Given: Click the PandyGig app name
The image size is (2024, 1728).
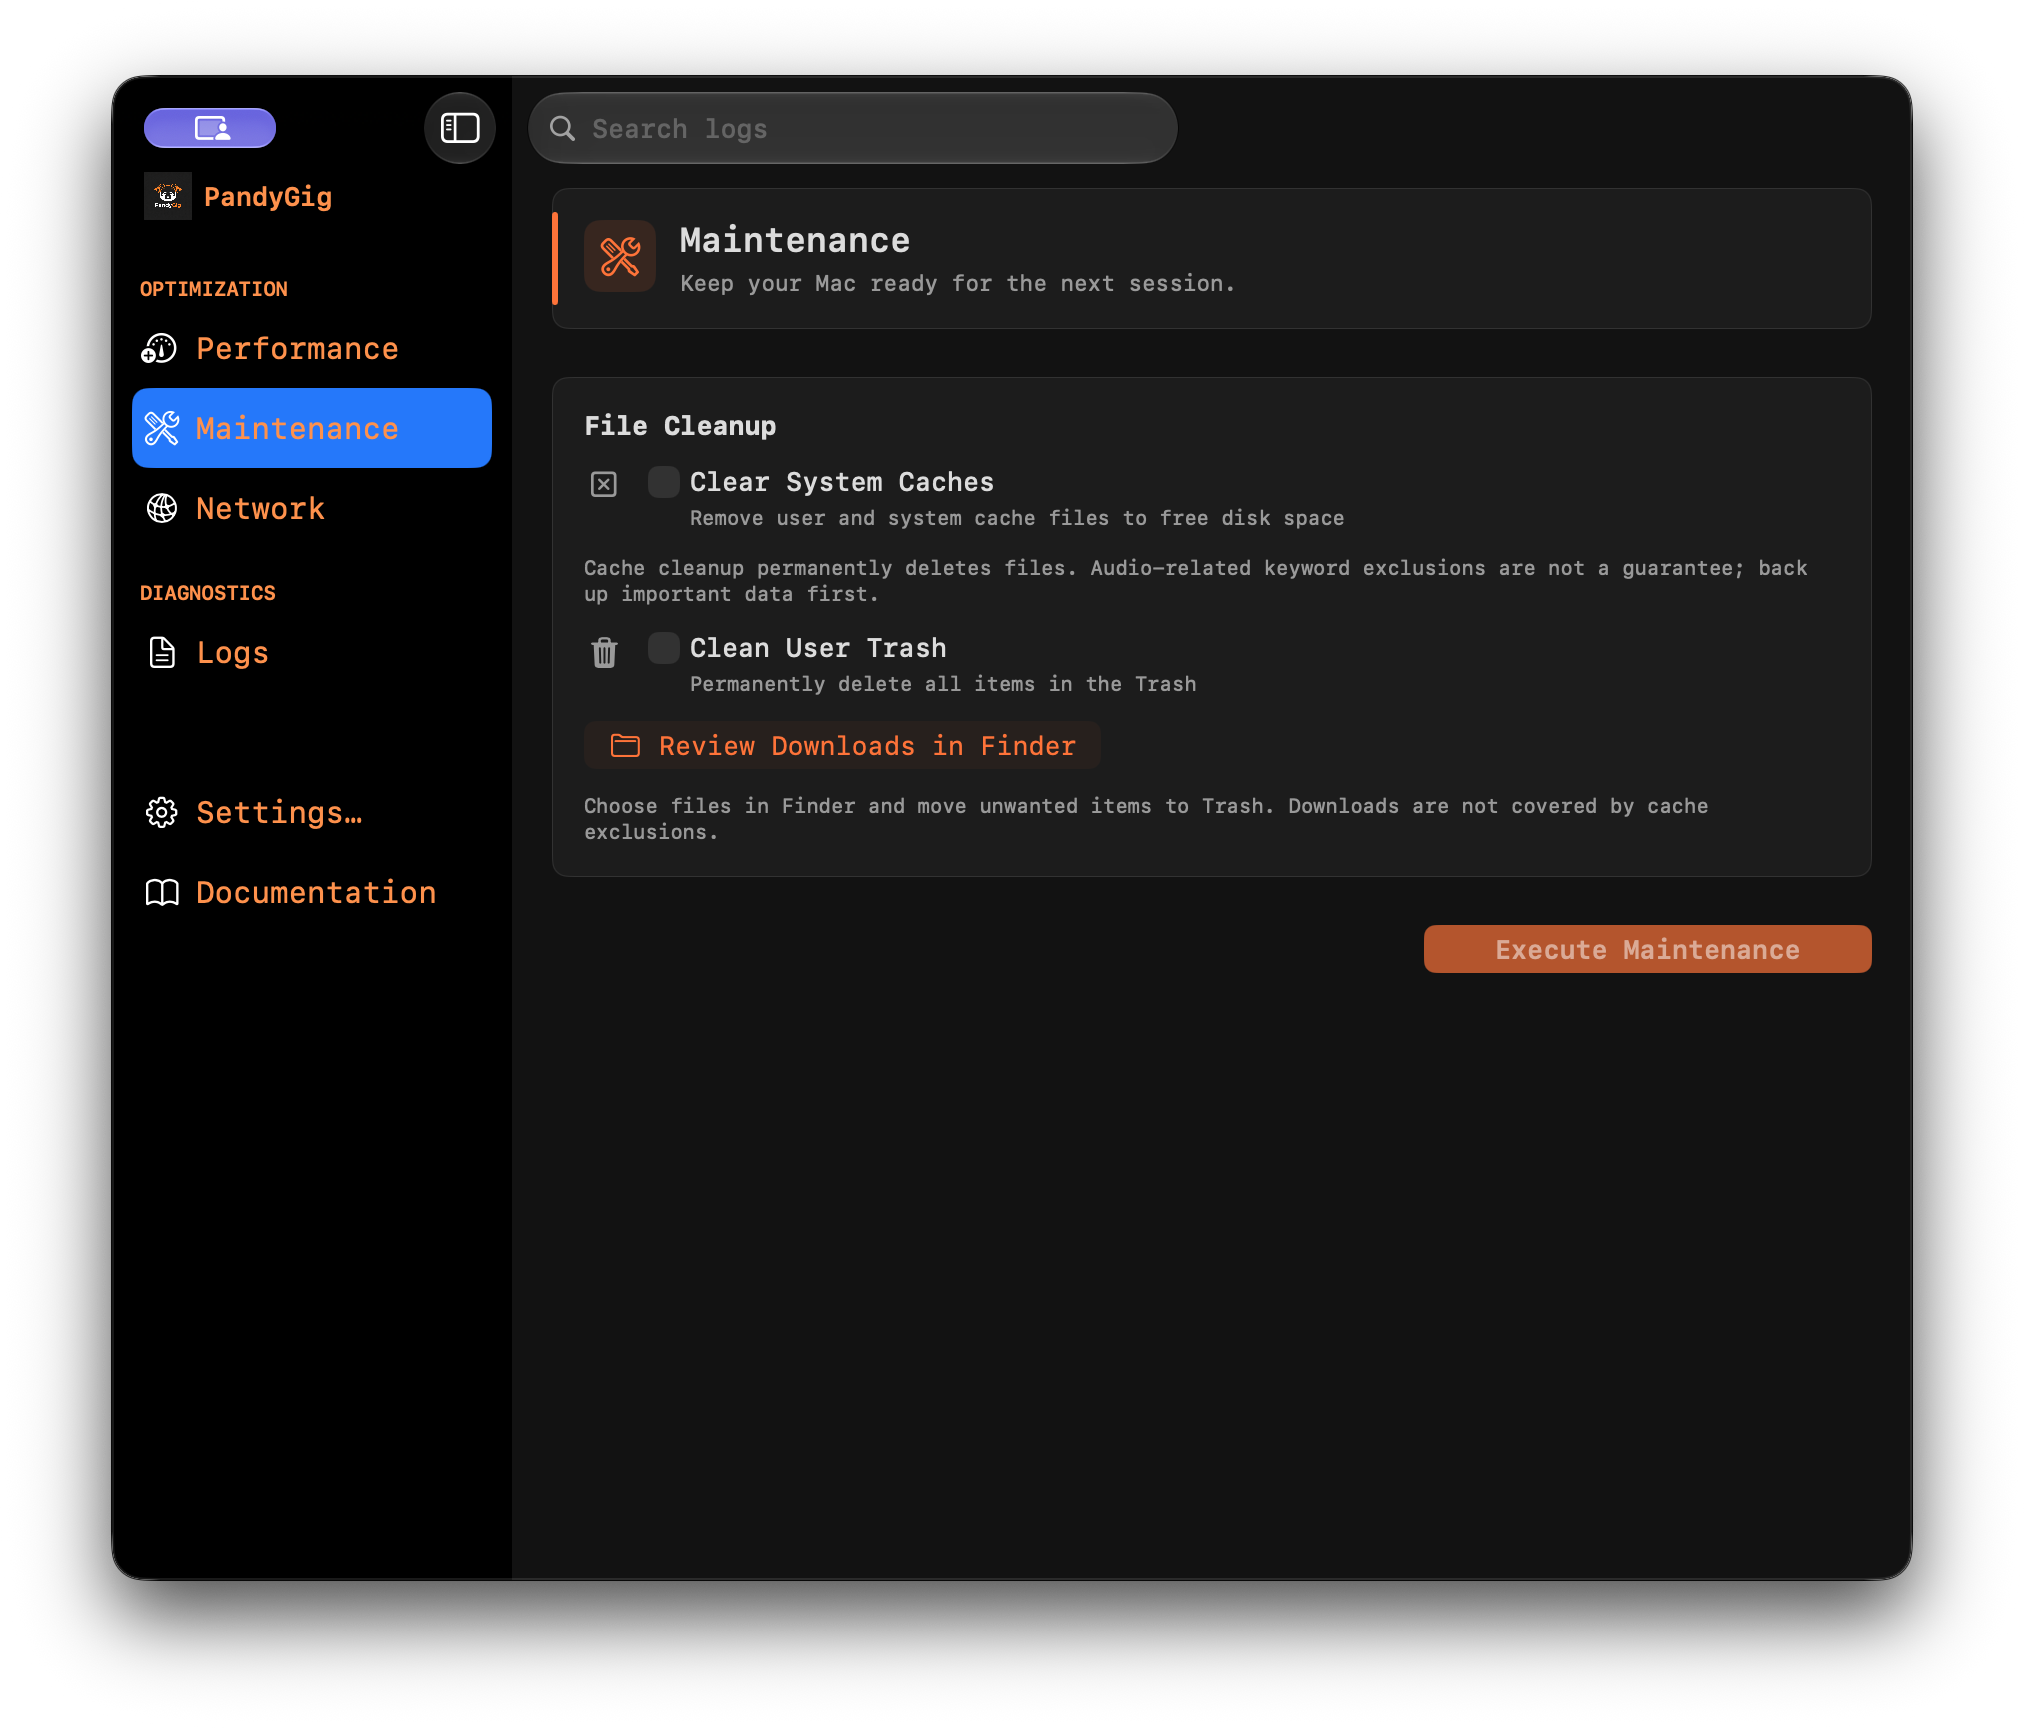Looking at the screenshot, I should pos(268,197).
